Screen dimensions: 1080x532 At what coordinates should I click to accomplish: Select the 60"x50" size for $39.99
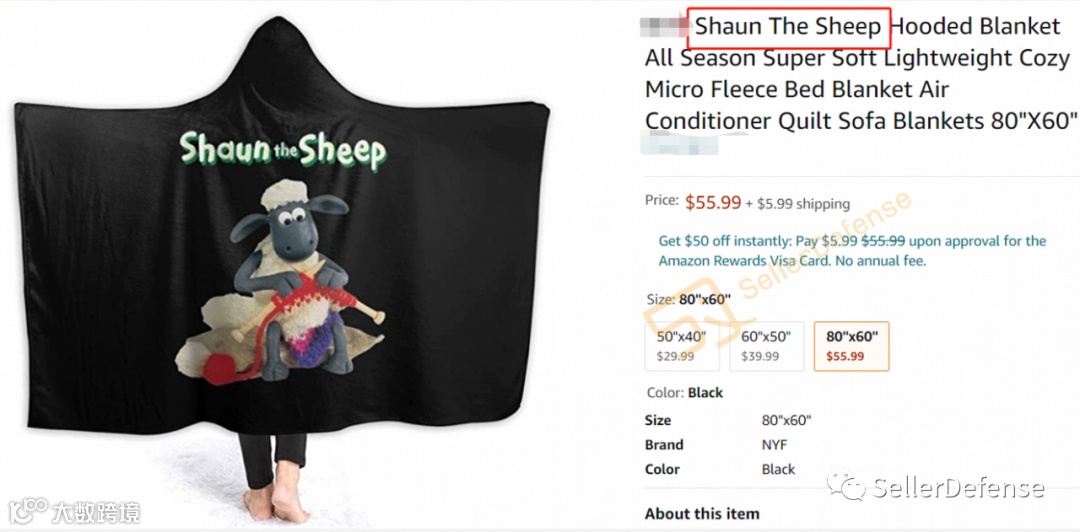(x=767, y=346)
